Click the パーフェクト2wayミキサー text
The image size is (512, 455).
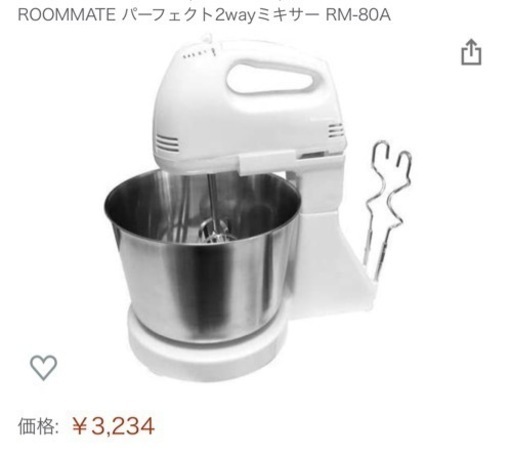[220, 15]
